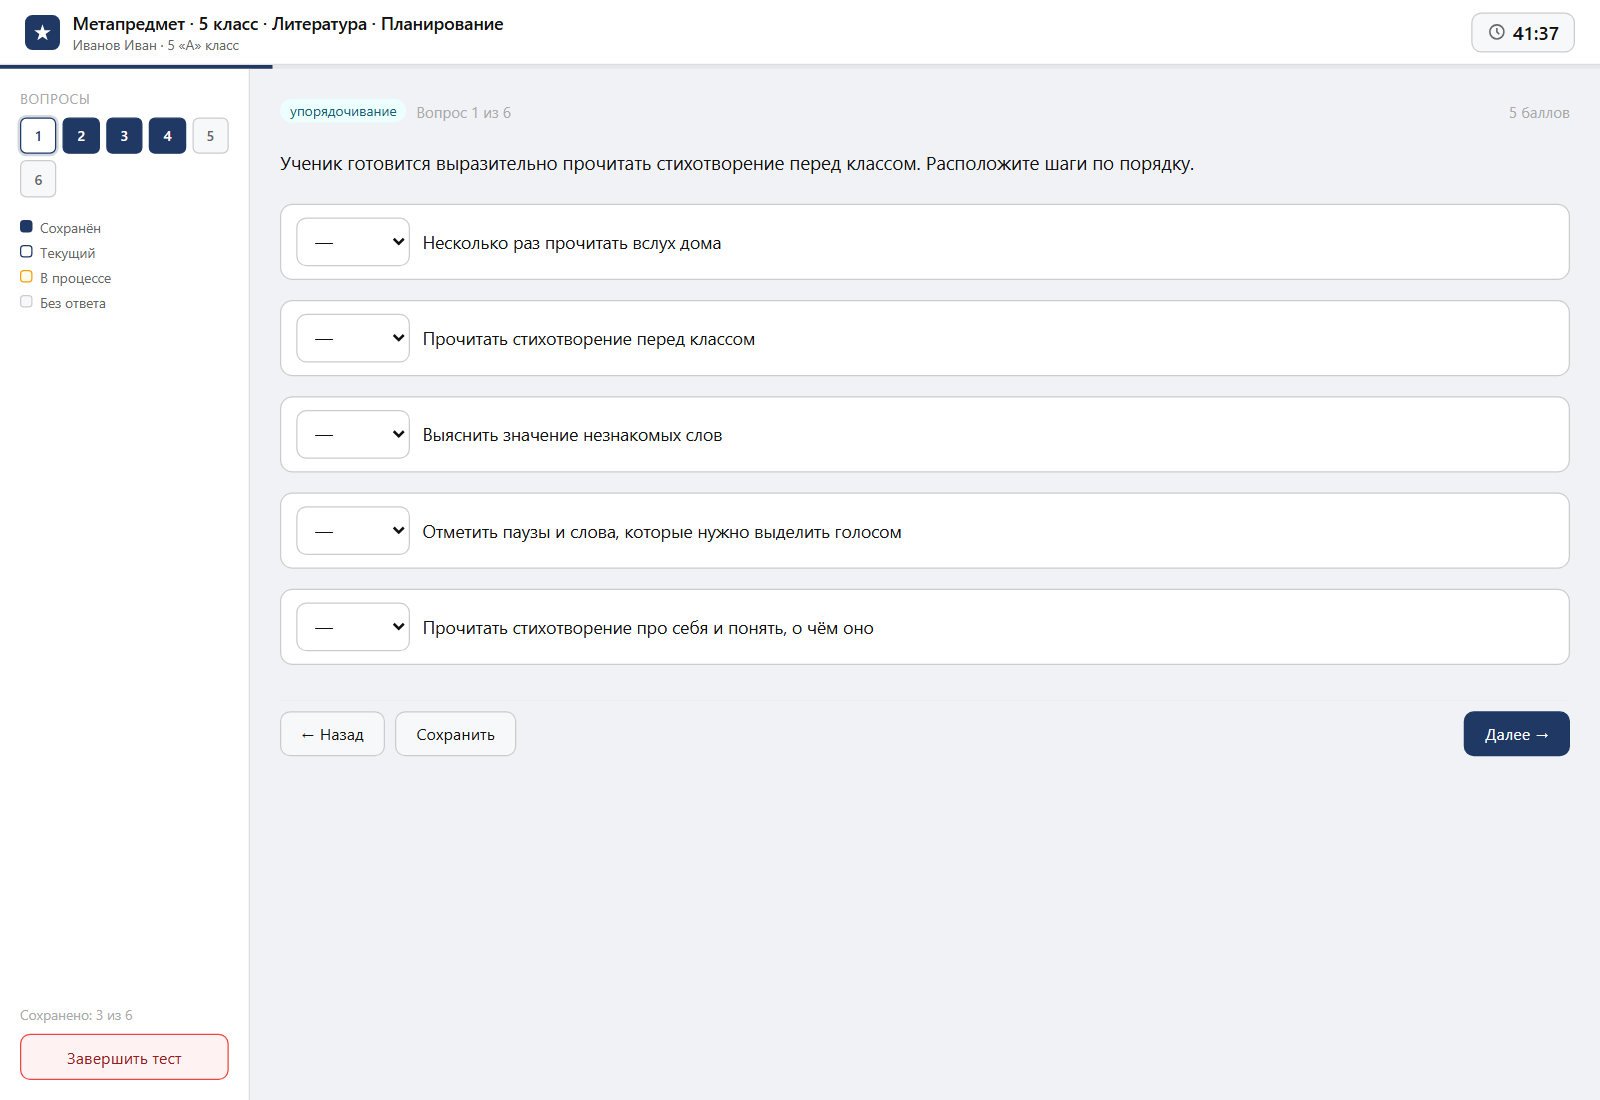The width and height of the screenshot is (1600, 1100).
Task: Click the step text 'Прочитать стихотворение перед классом'
Action: [589, 339]
